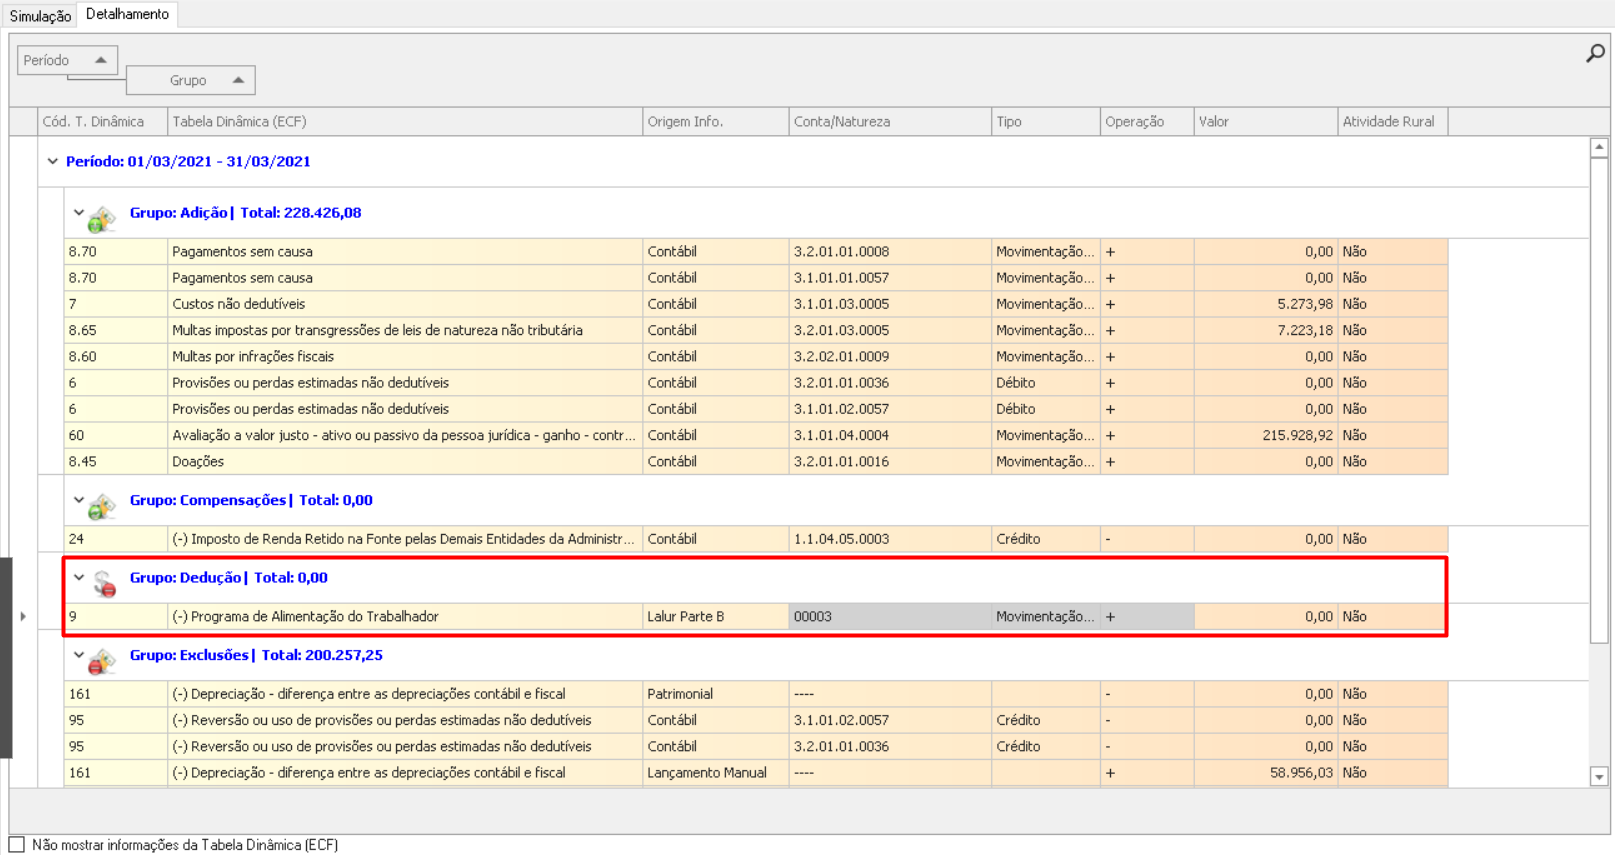Viewport: 1615px width, 855px height.
Task: Sort by Cód. T. Dinâmica column header
Action: [x=102, y=122]
